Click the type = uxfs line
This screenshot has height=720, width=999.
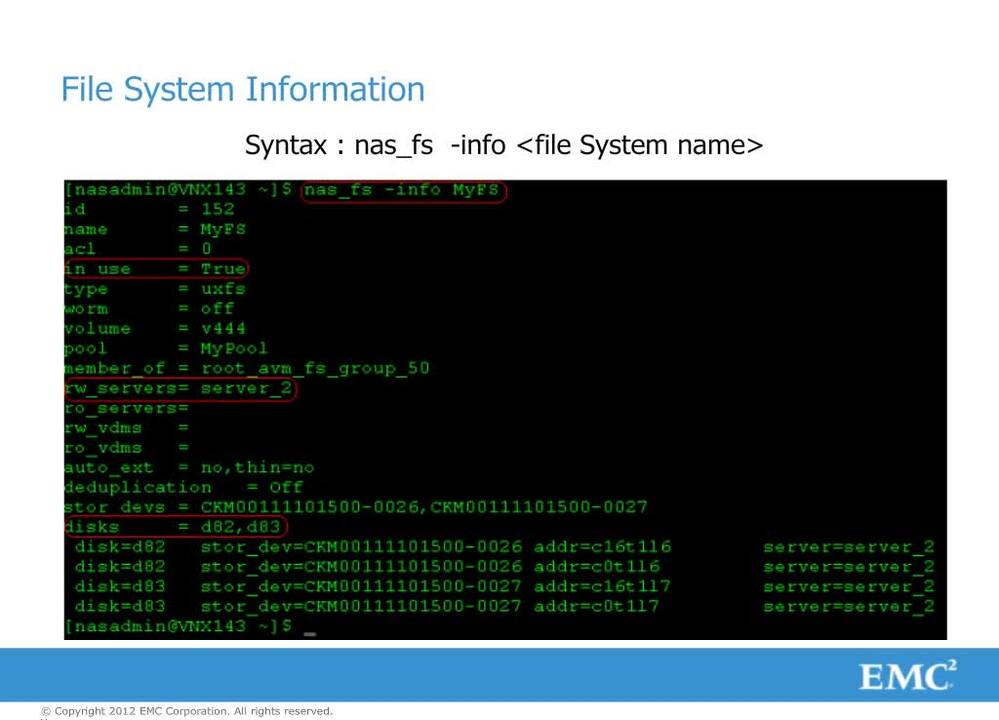click(155, 289)
